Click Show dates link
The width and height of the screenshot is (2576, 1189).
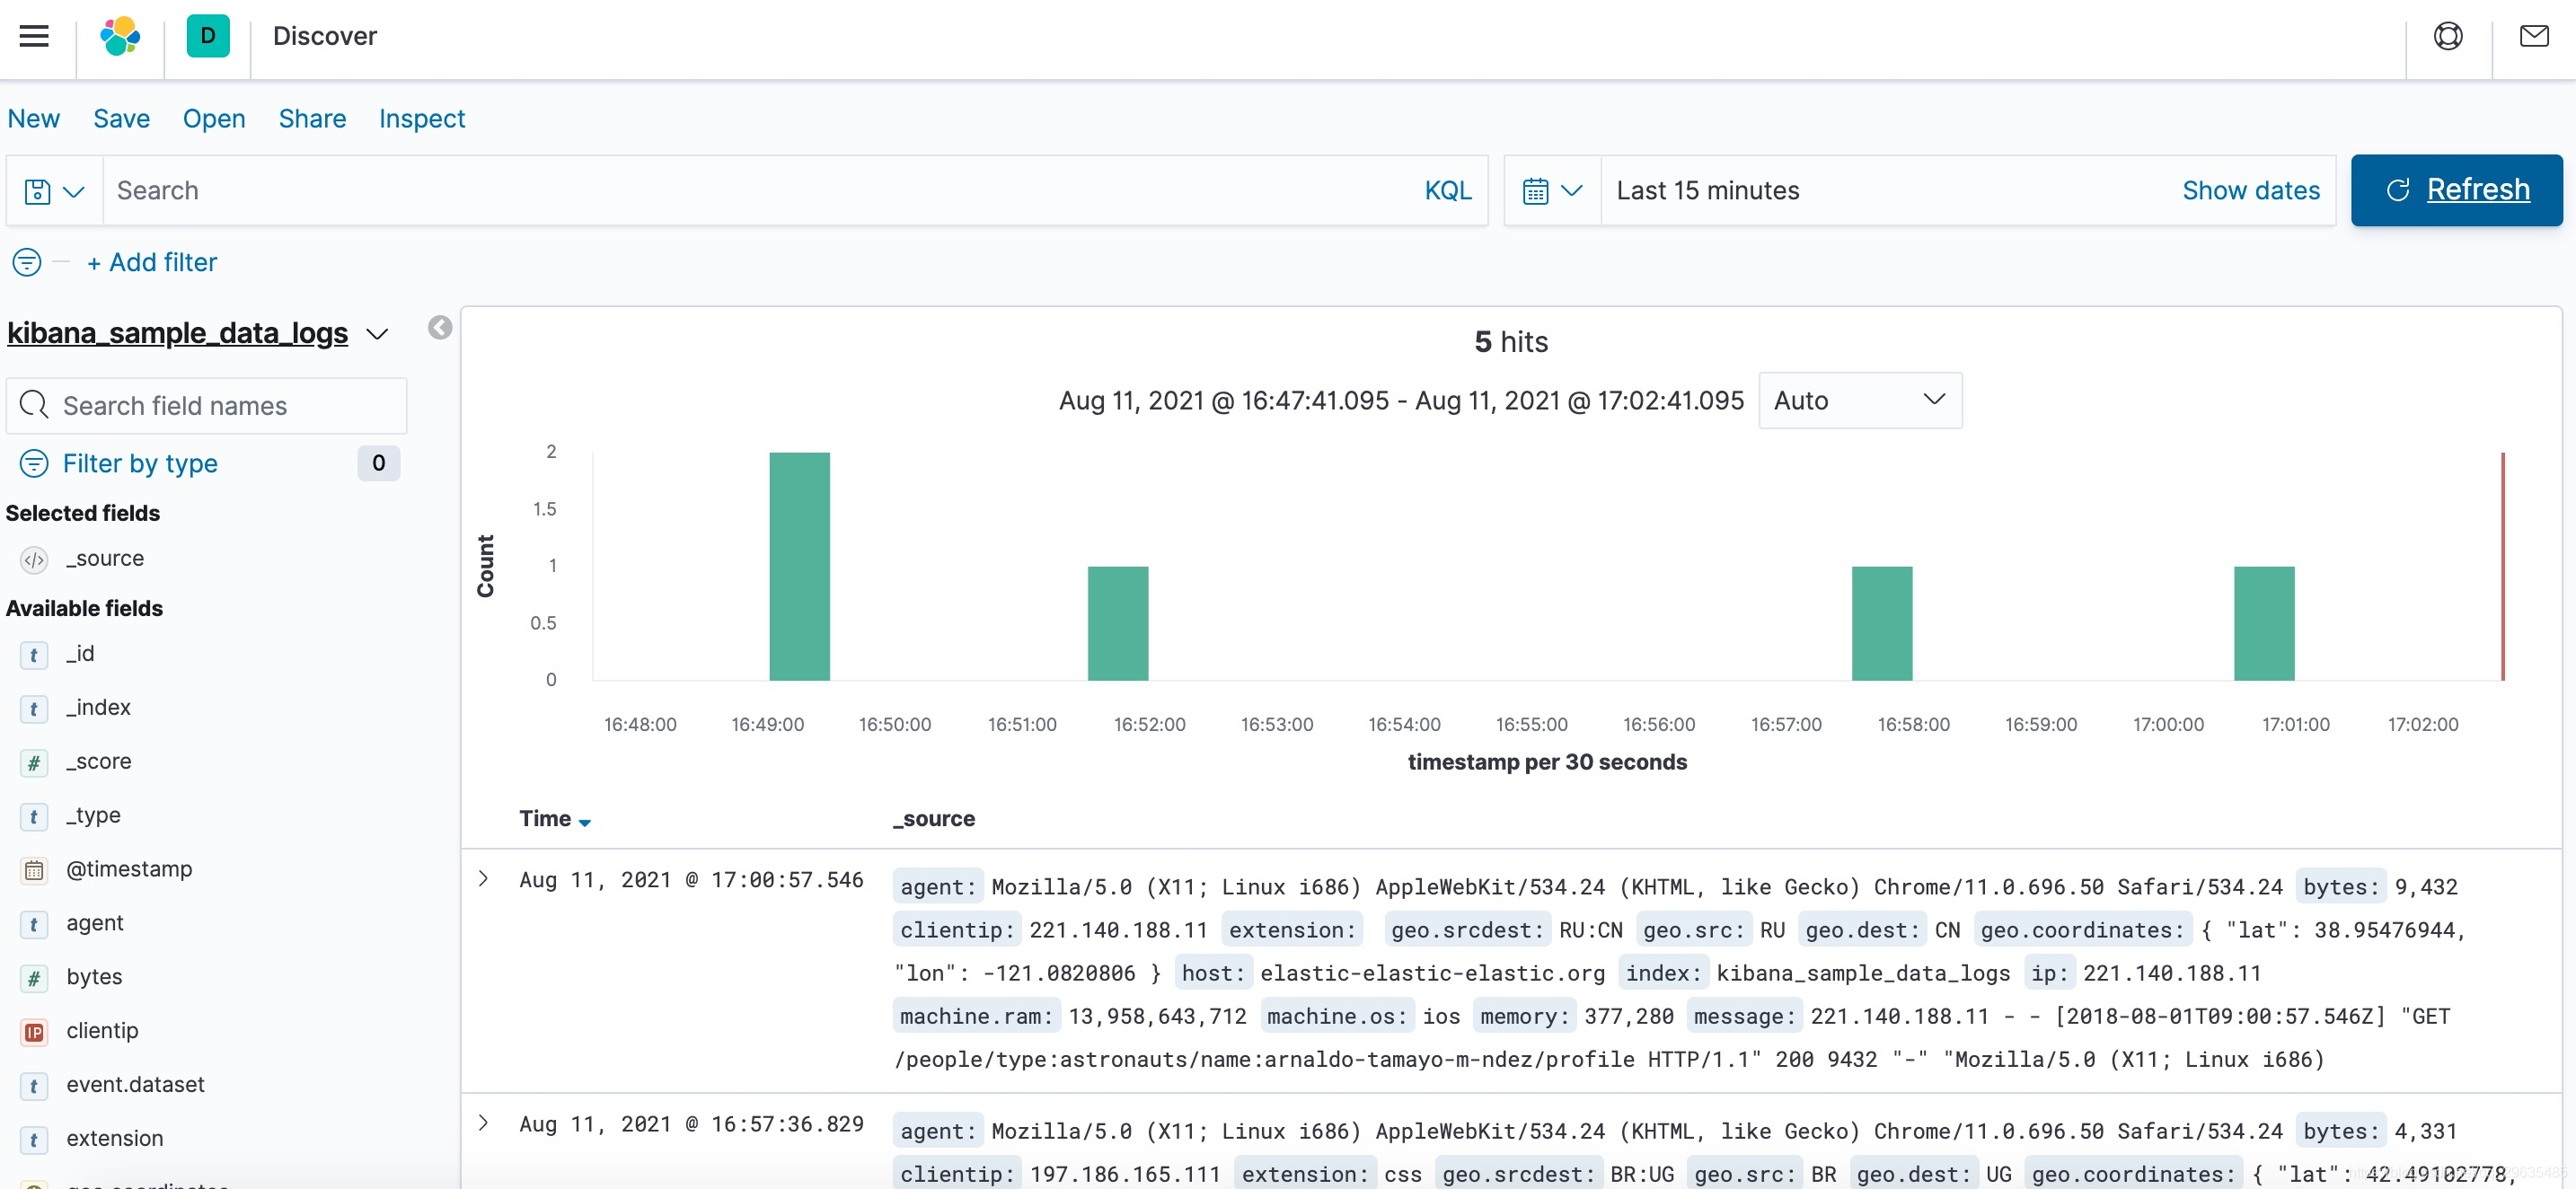[x=2250, y=190]
